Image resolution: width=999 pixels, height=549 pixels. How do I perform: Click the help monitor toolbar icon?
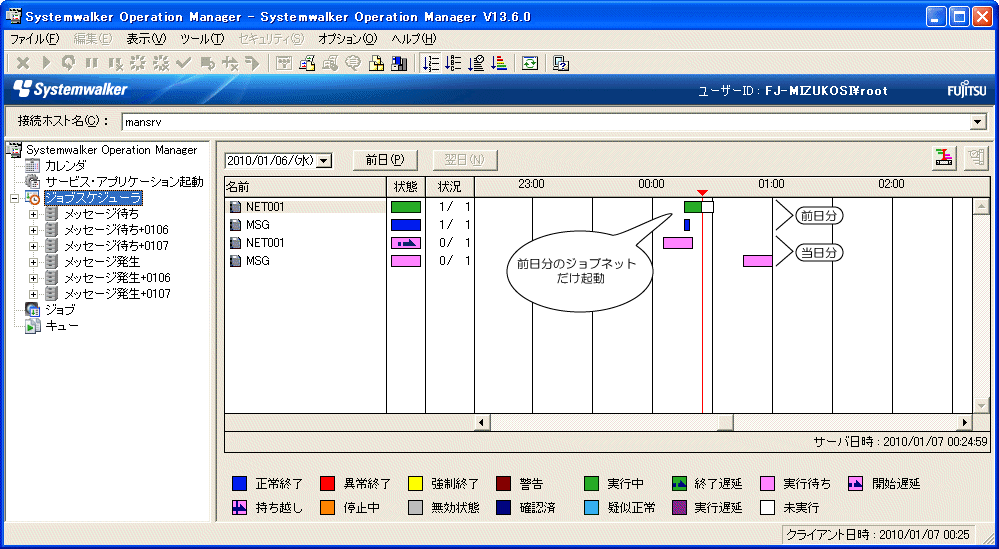561,63
